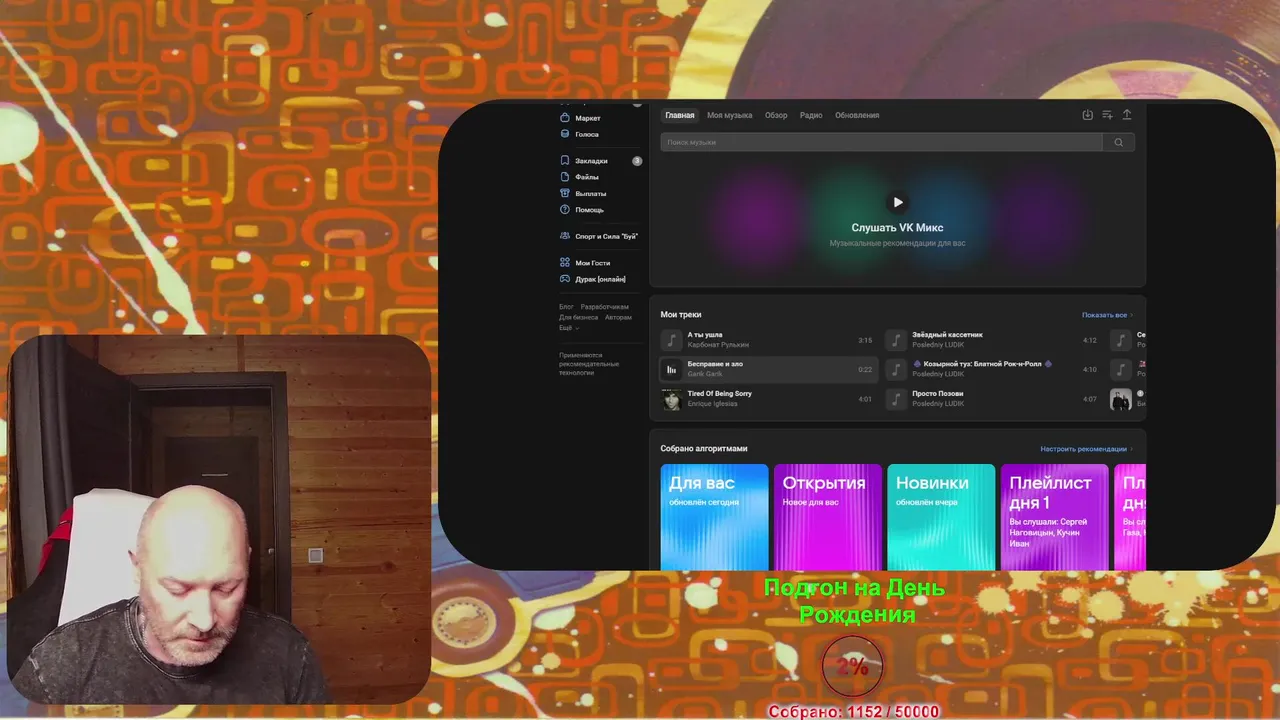Open the Выплаты icon in sidebar
The height and width of the screenshot is (720, 1280).
tap(565, 193)
